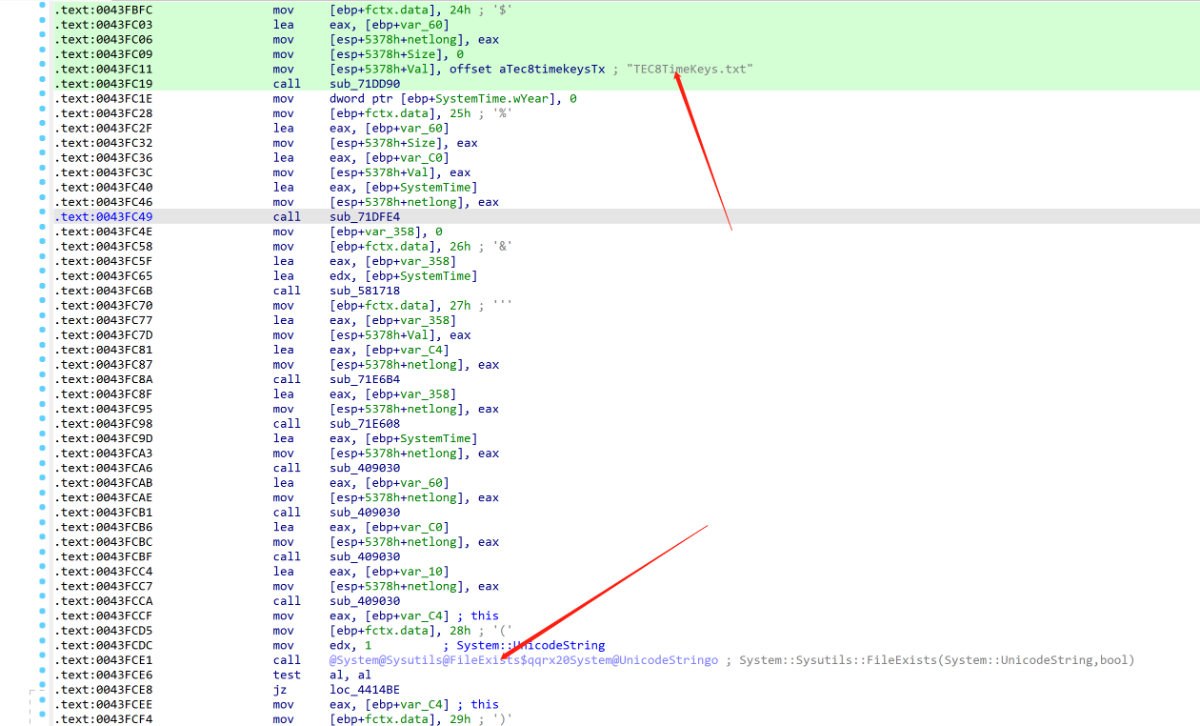Click "eax, [ebp+var_C4]" at 0043FC81
The image size is (1200, 726).
pyautogui.click(x=389, y=350)
